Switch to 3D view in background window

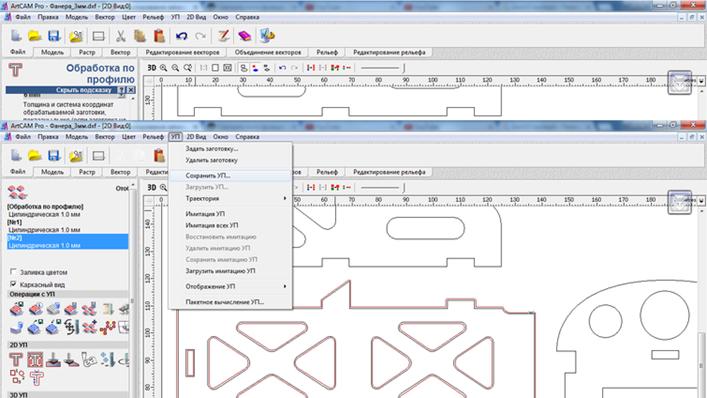click(152, 68)
